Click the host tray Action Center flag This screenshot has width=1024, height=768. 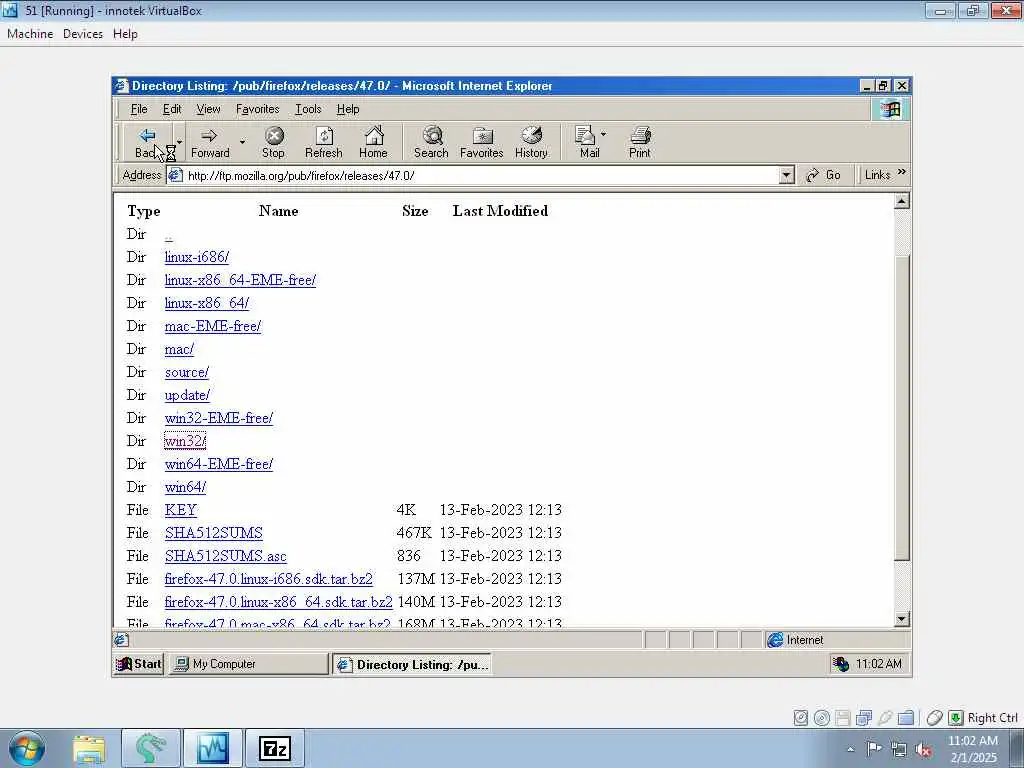pos(874,748)
